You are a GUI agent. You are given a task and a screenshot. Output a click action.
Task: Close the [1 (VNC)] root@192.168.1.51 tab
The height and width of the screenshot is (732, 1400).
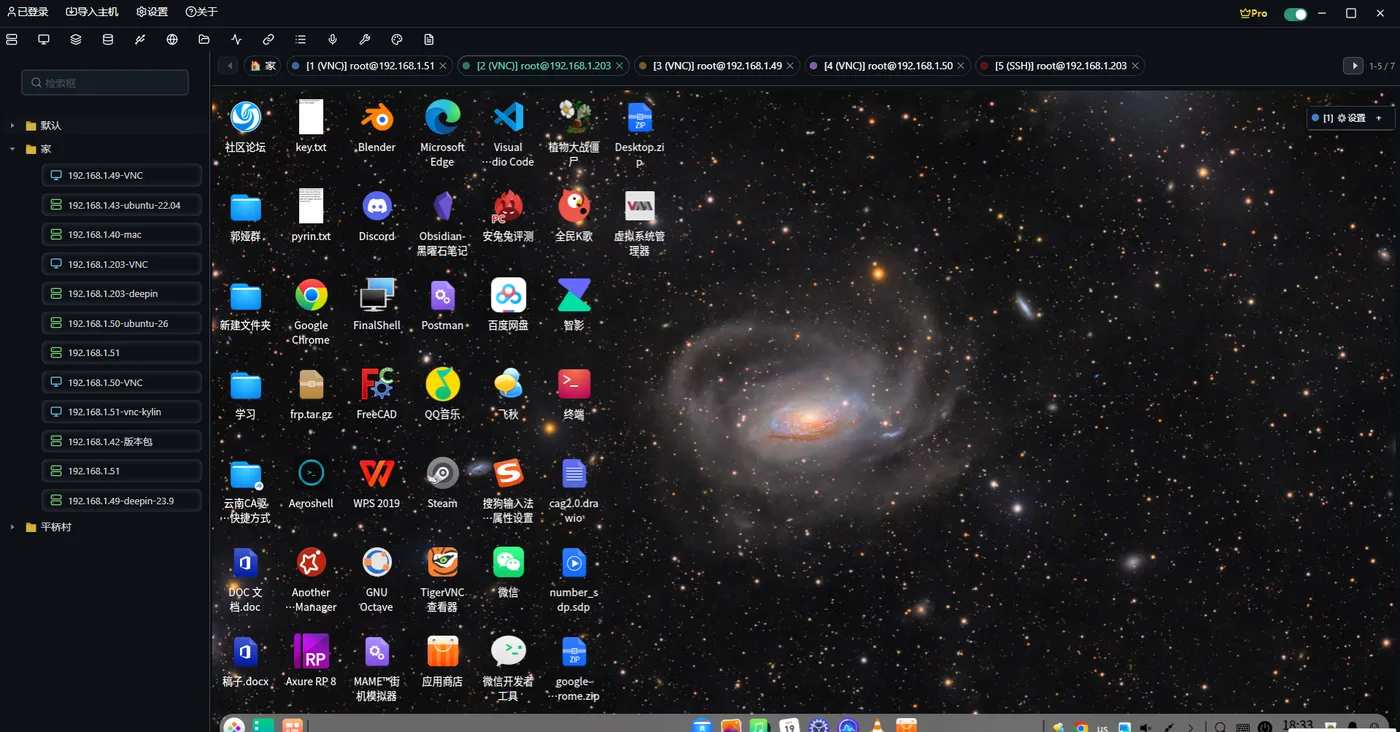pyautogui.click(x=443, y=66)
